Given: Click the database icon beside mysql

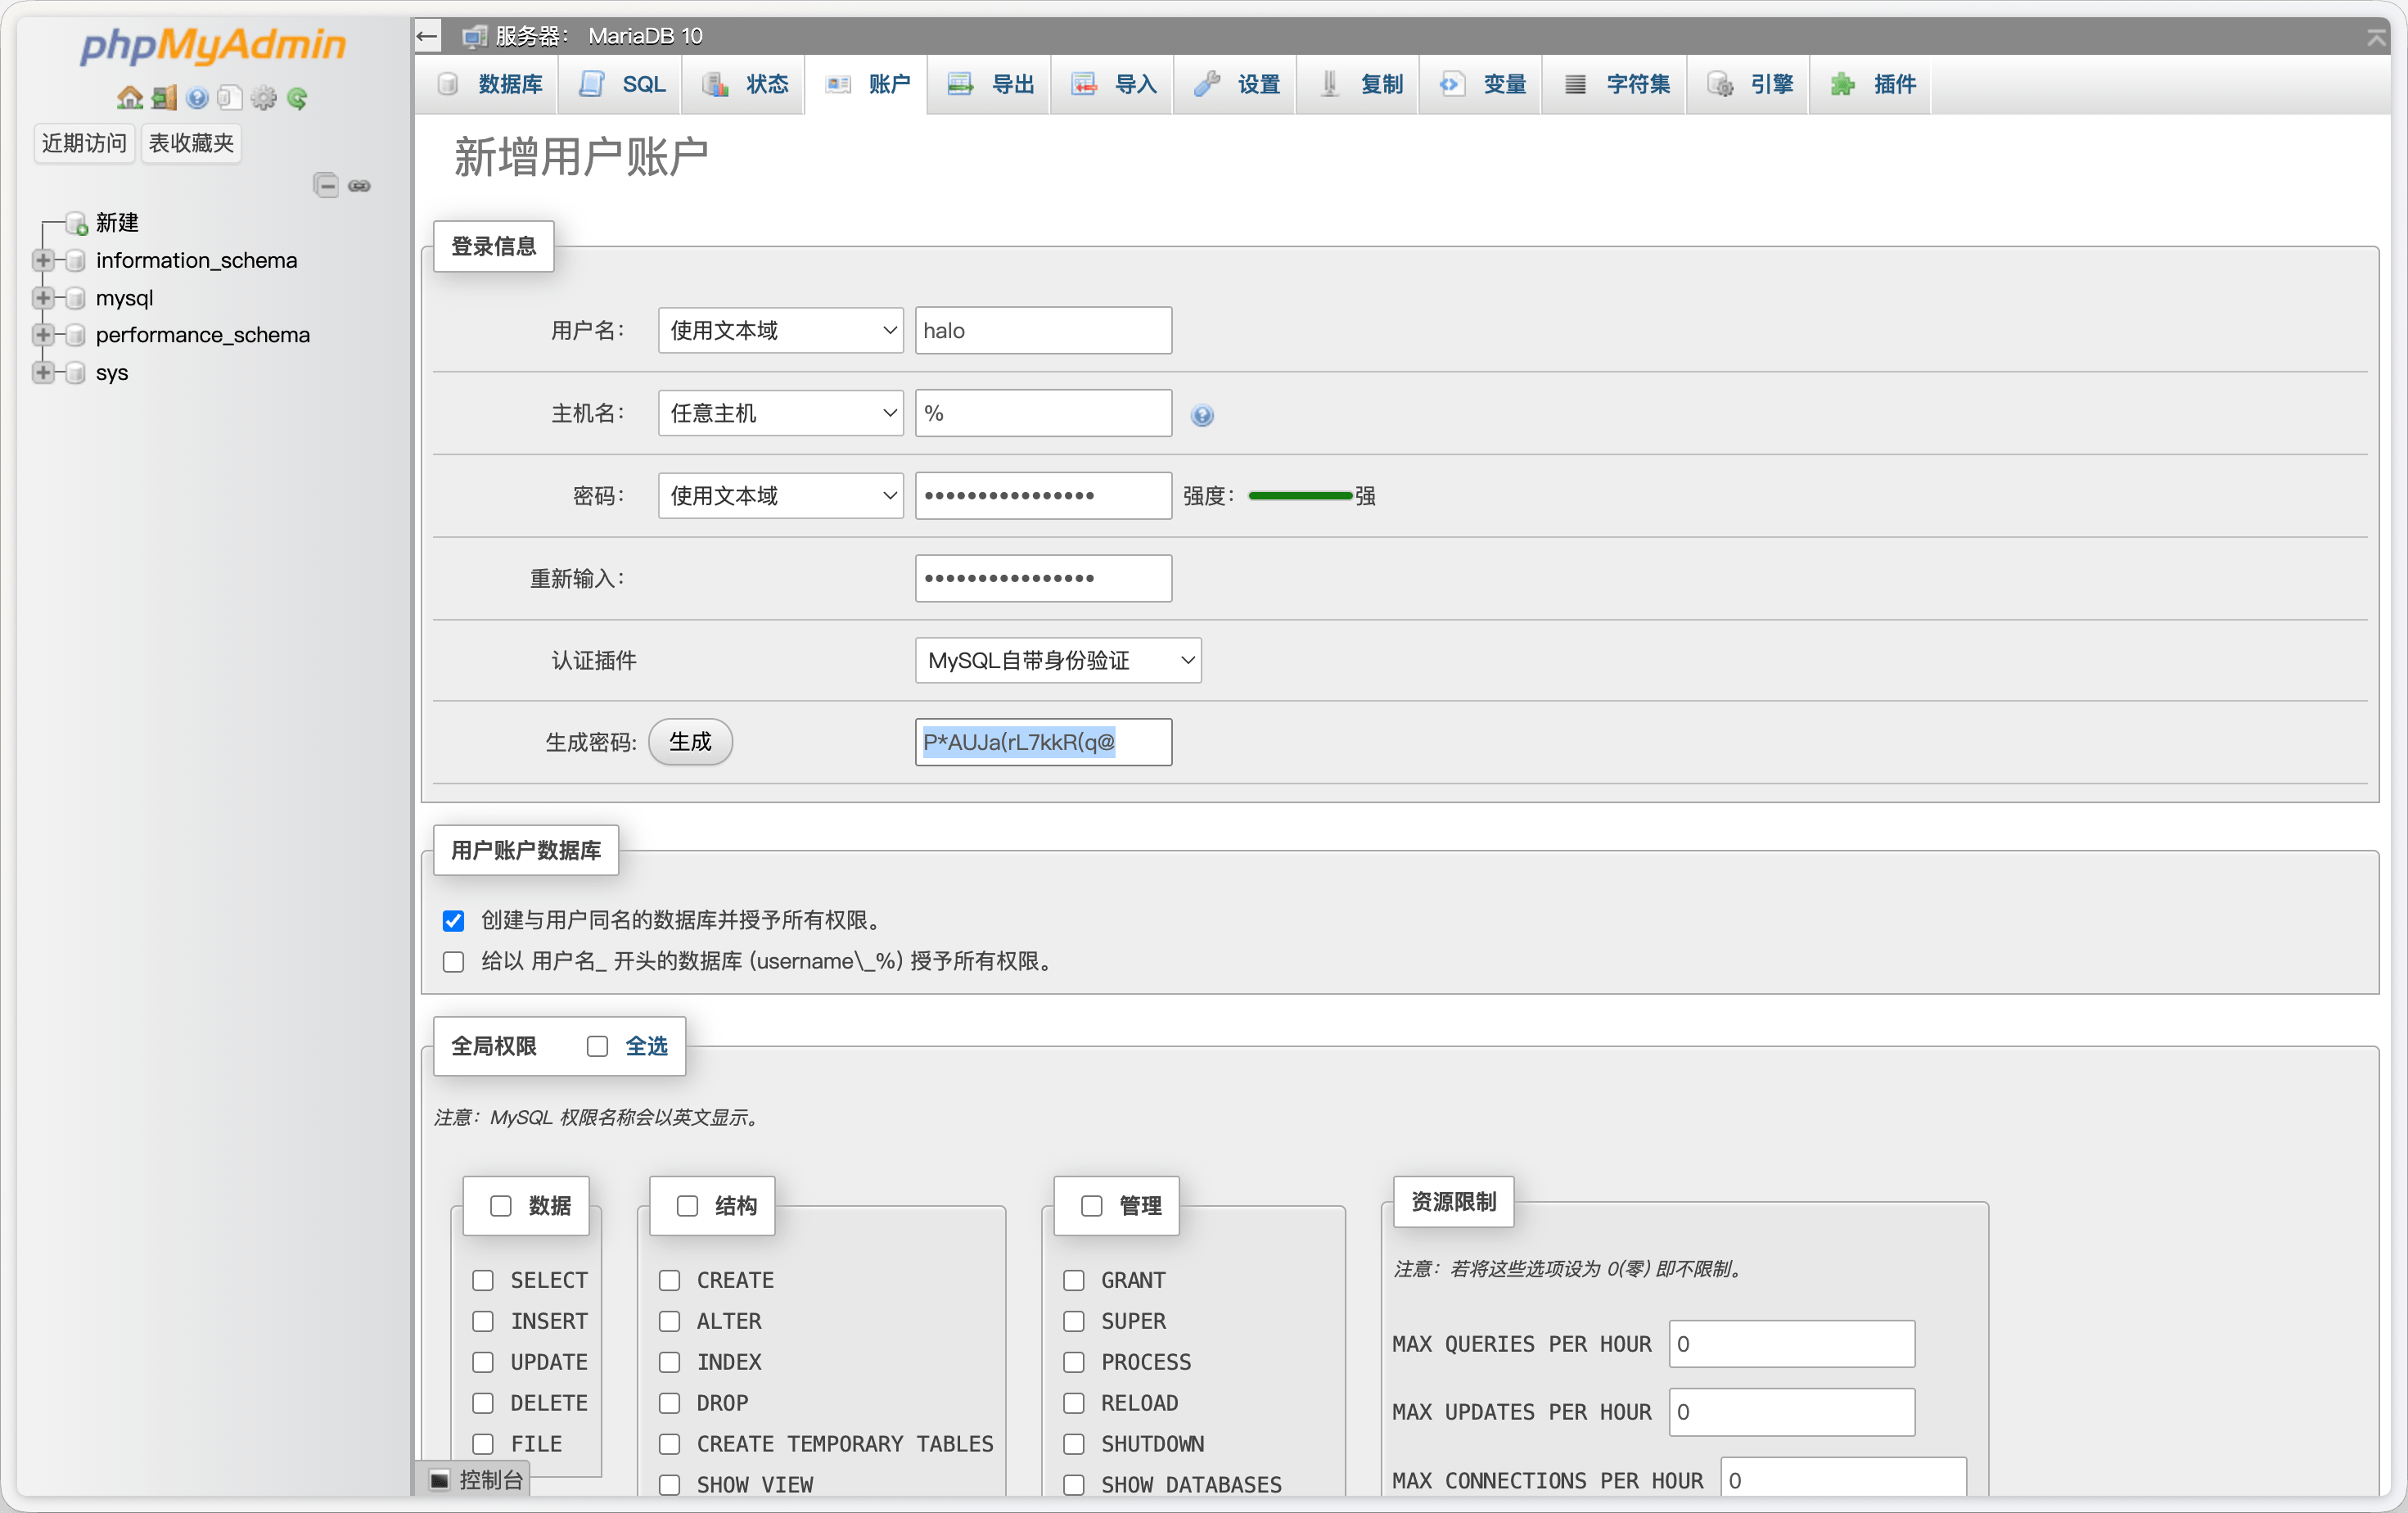Looking at the screenshot, I should 75,298.
